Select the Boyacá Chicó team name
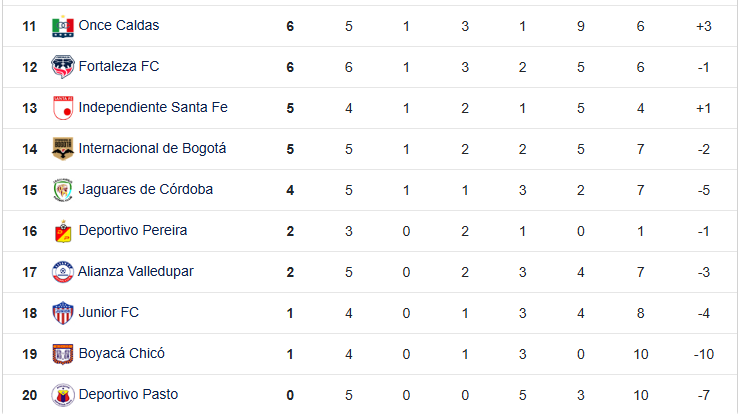The width and height of the screenshot is (738, 414). 121,353
